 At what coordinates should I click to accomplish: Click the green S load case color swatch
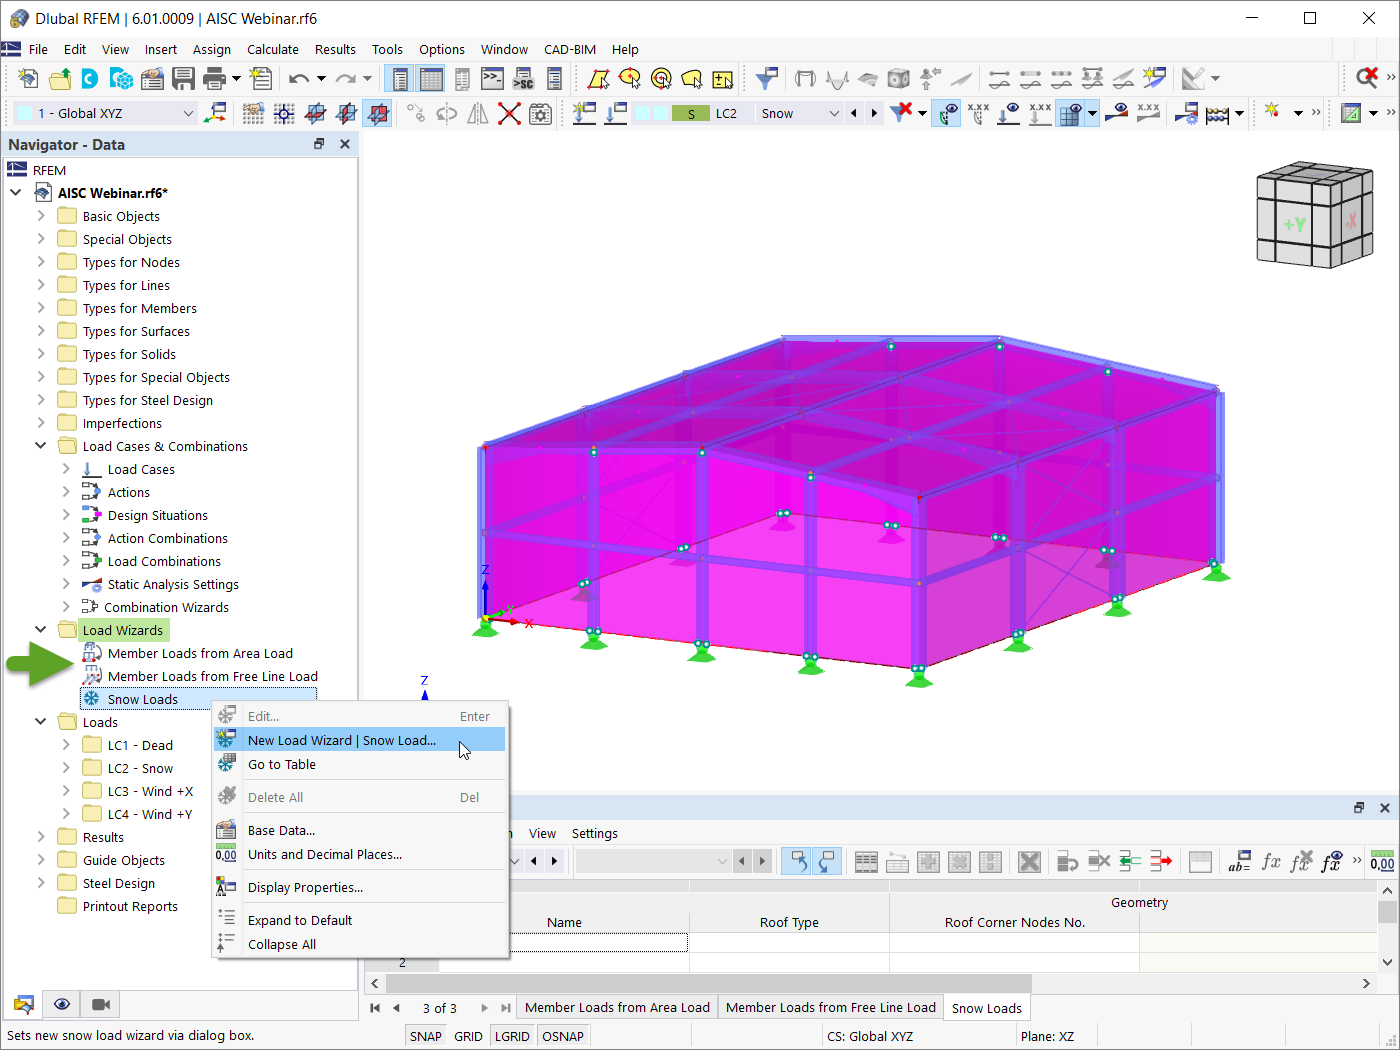pos(691,113)
